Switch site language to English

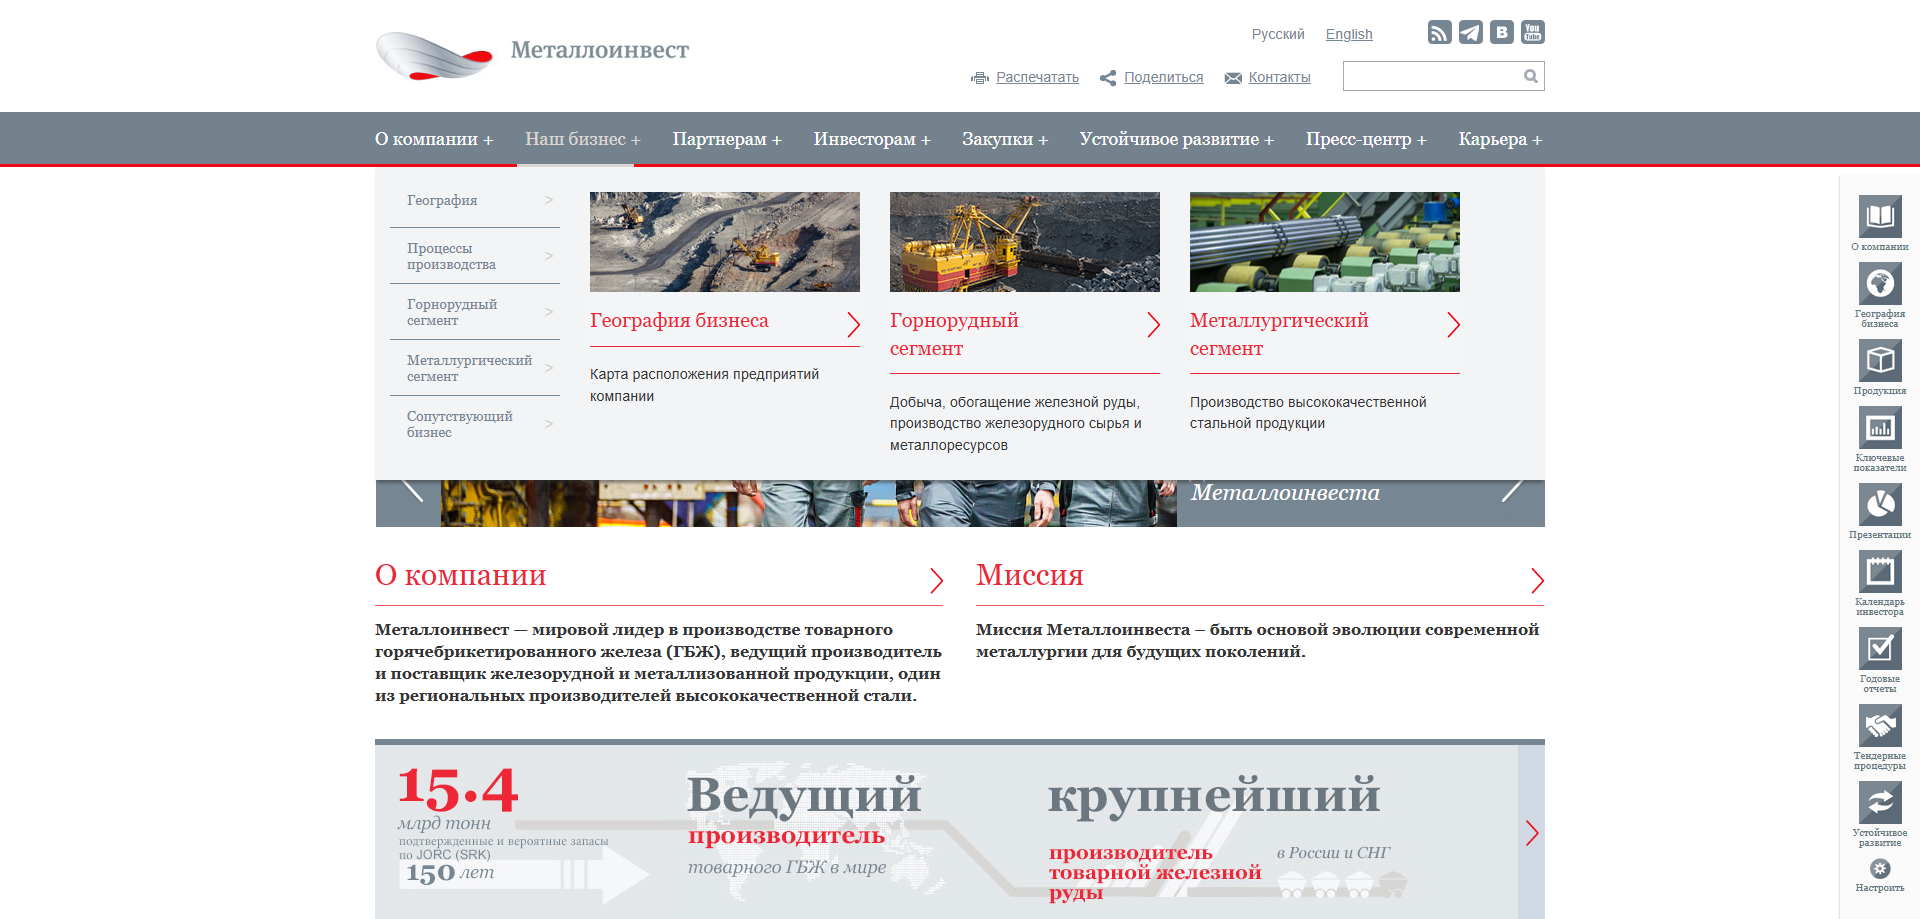[1348, 33]
